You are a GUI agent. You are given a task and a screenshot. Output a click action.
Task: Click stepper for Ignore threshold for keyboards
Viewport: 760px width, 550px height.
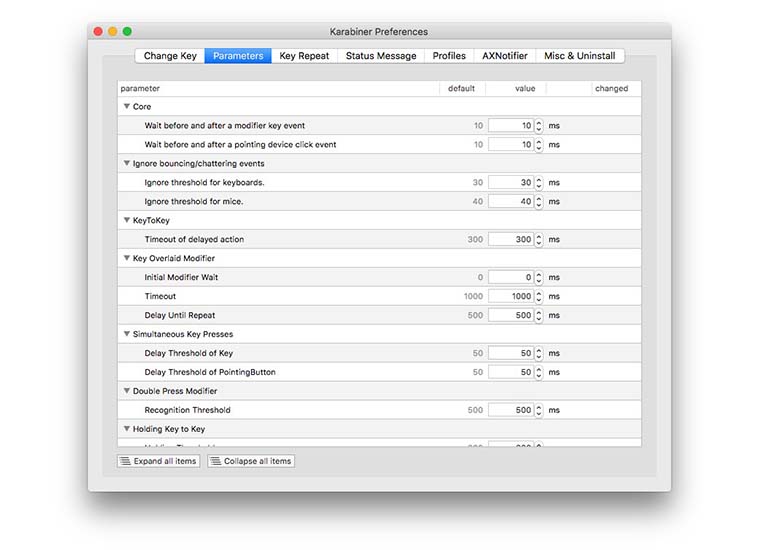tap(539, 183)
